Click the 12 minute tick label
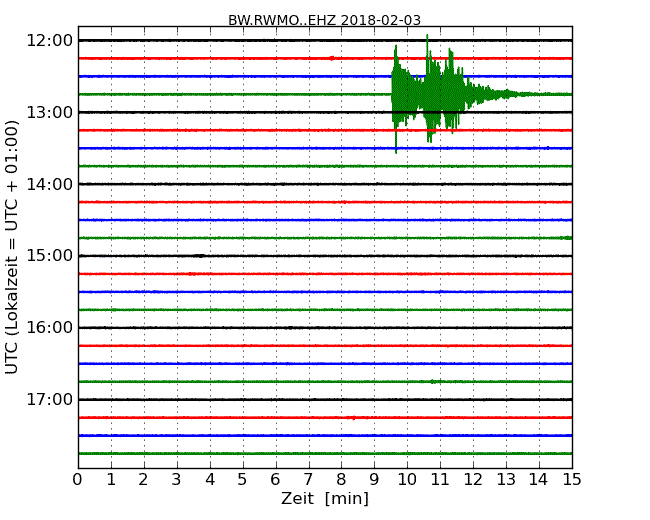650x520 pixels. pyautogui.click(x=473, y=480)
